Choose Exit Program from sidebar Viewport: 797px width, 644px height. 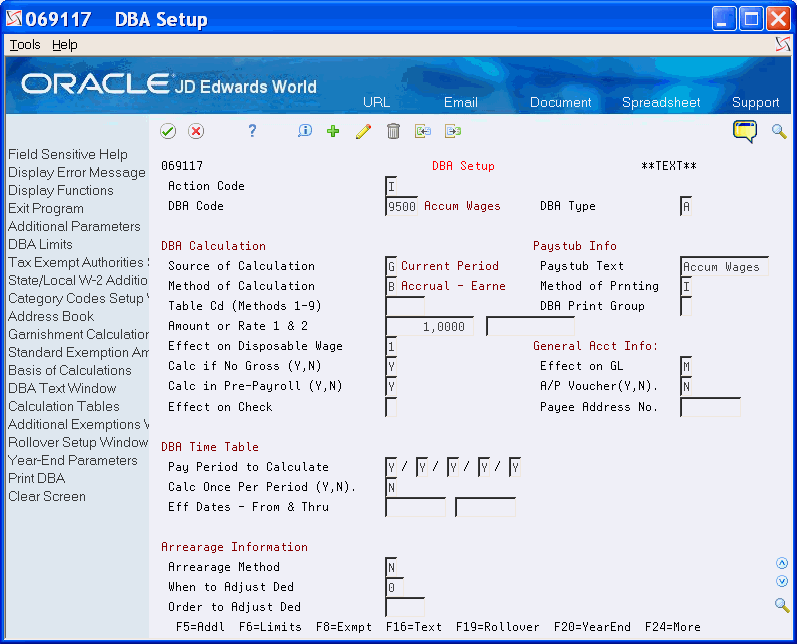pyautogui.click(x=46, y=208)
